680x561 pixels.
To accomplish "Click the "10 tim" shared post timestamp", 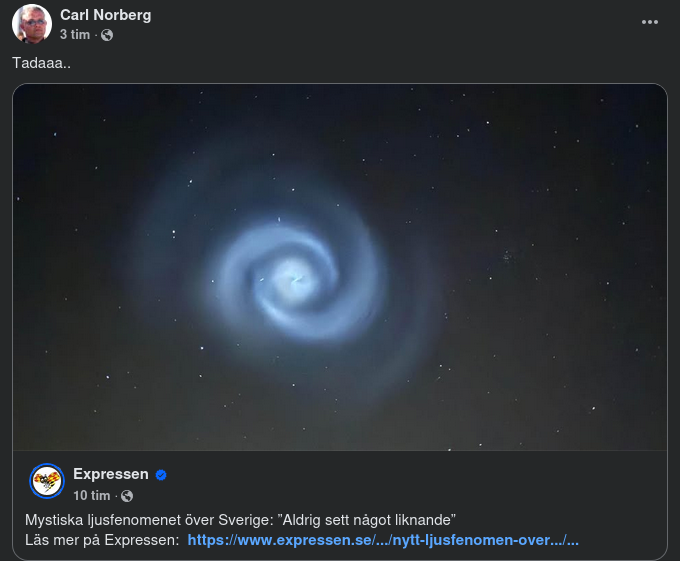I will point(92,496).
